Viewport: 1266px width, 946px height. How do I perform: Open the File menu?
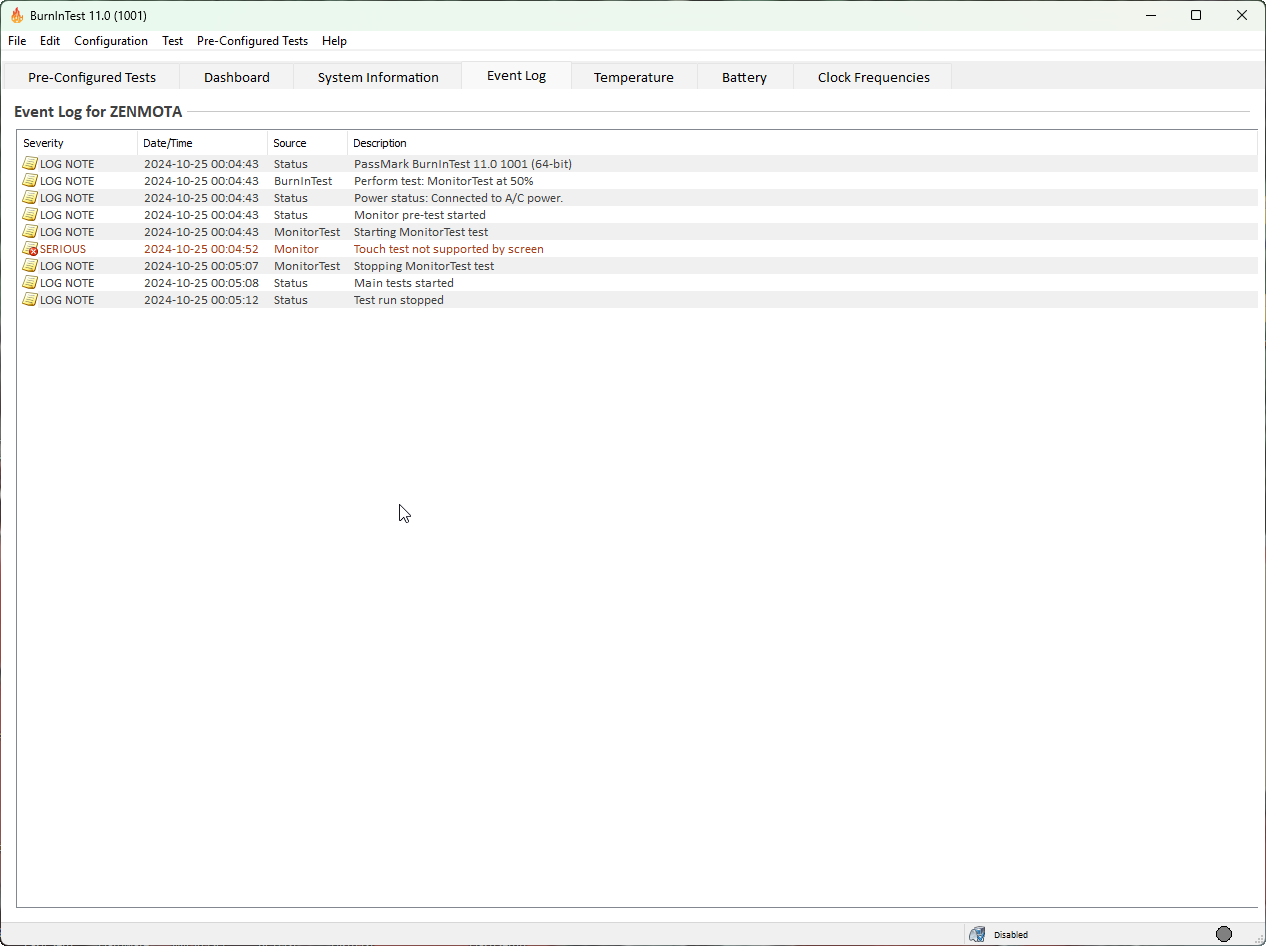(x=17, y=41)
